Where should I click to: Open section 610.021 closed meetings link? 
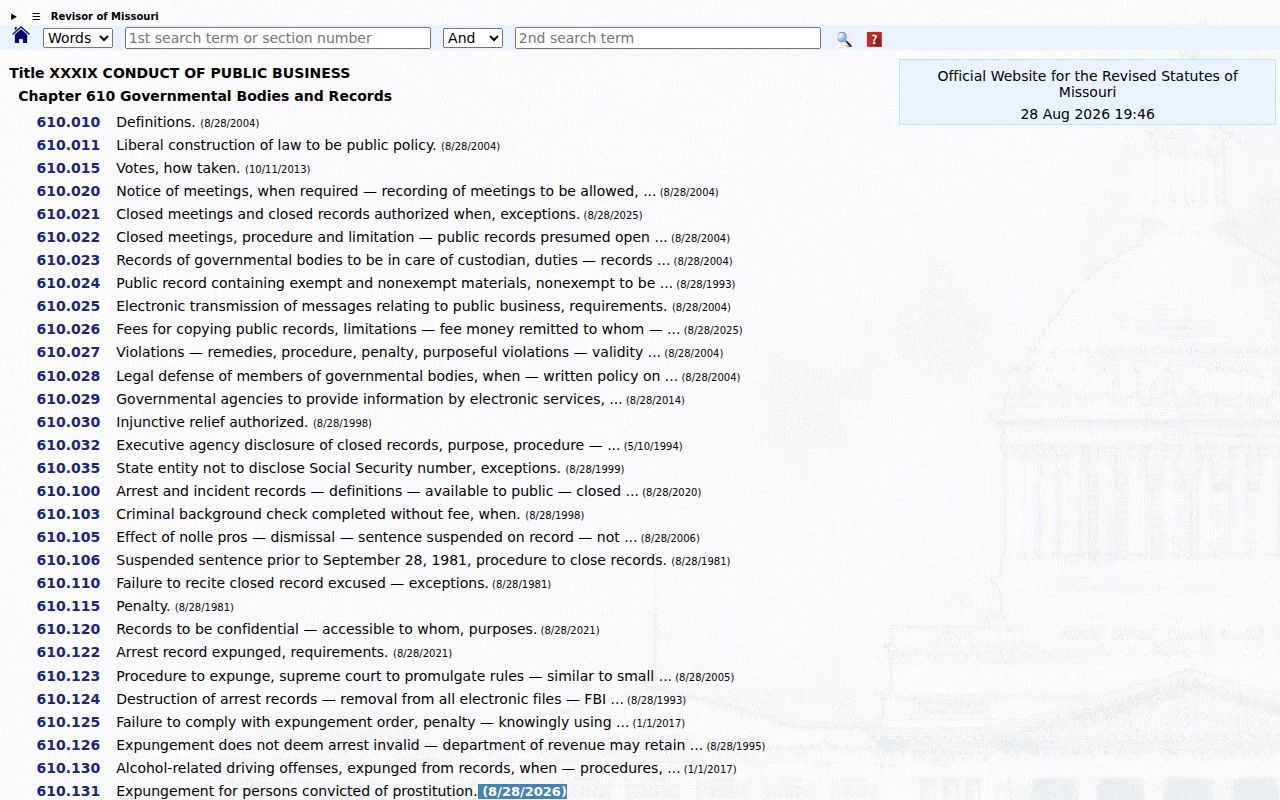point(69,214)
